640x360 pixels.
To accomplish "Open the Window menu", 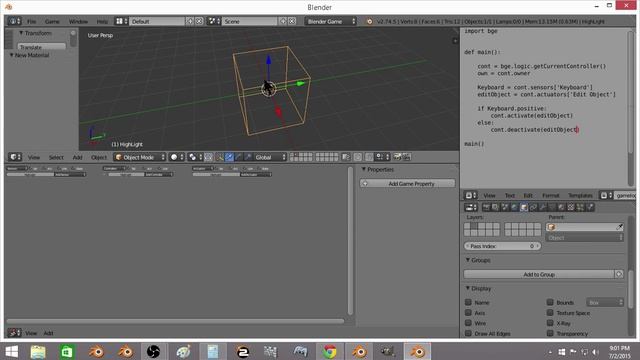I will click(x=78, y=21).
